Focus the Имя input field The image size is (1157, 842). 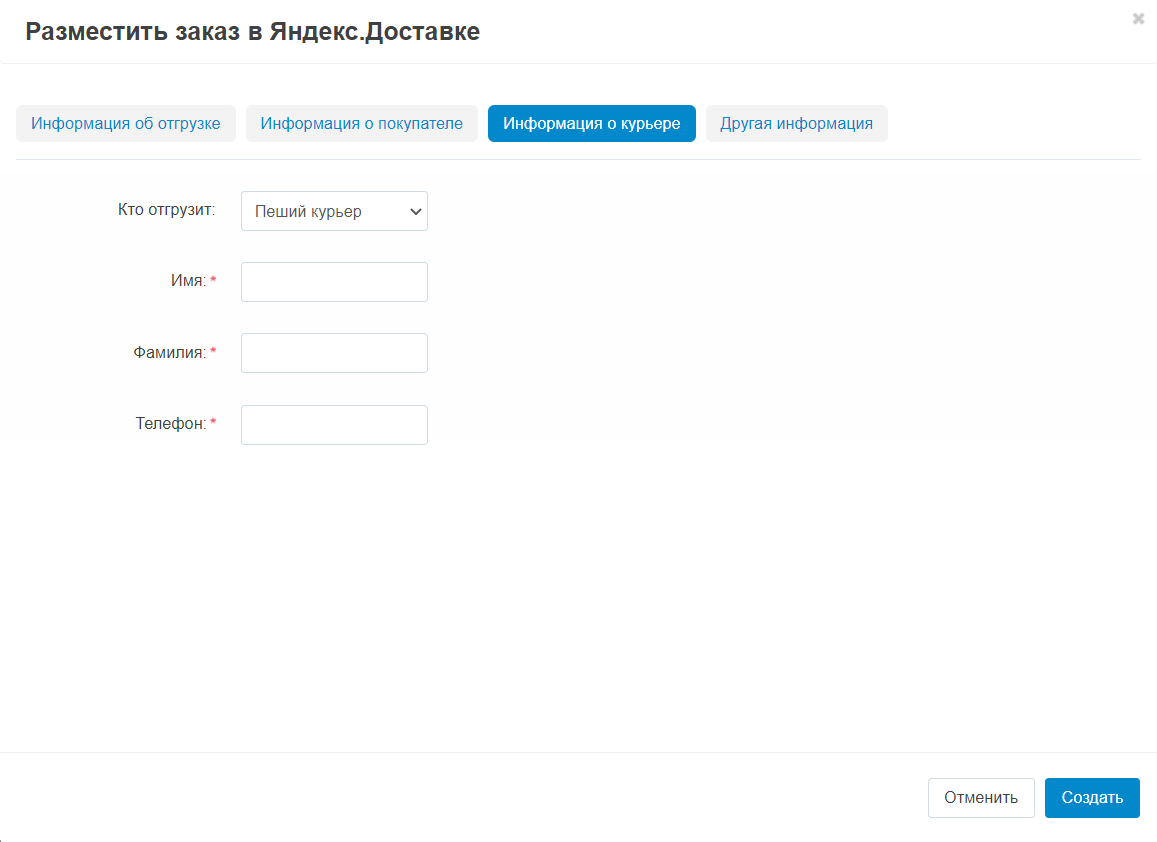(334, 282)
